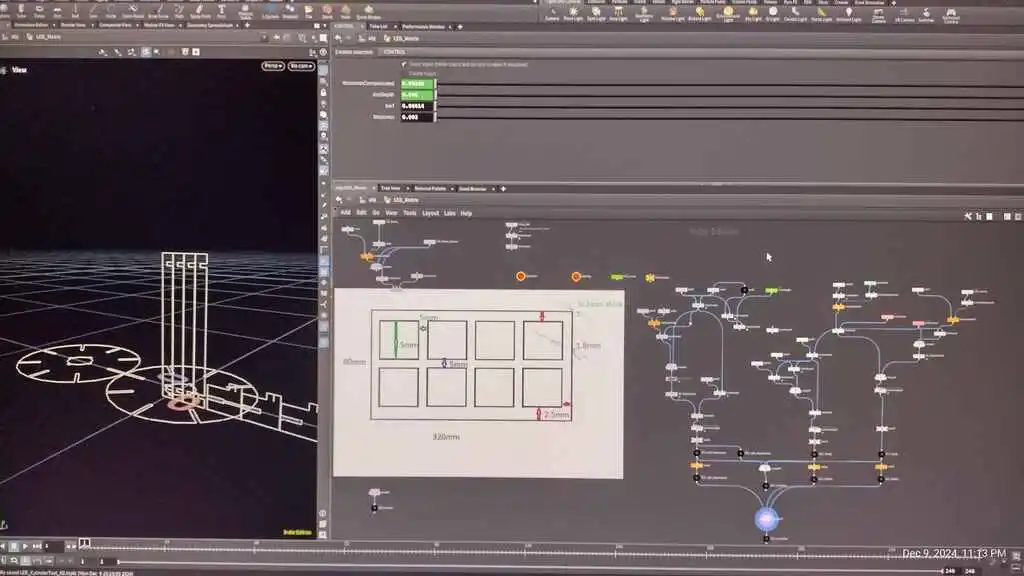Click the slider beside the 0.00614 value
Screen dimensions: 1024x576
click(x=729, y=106)
